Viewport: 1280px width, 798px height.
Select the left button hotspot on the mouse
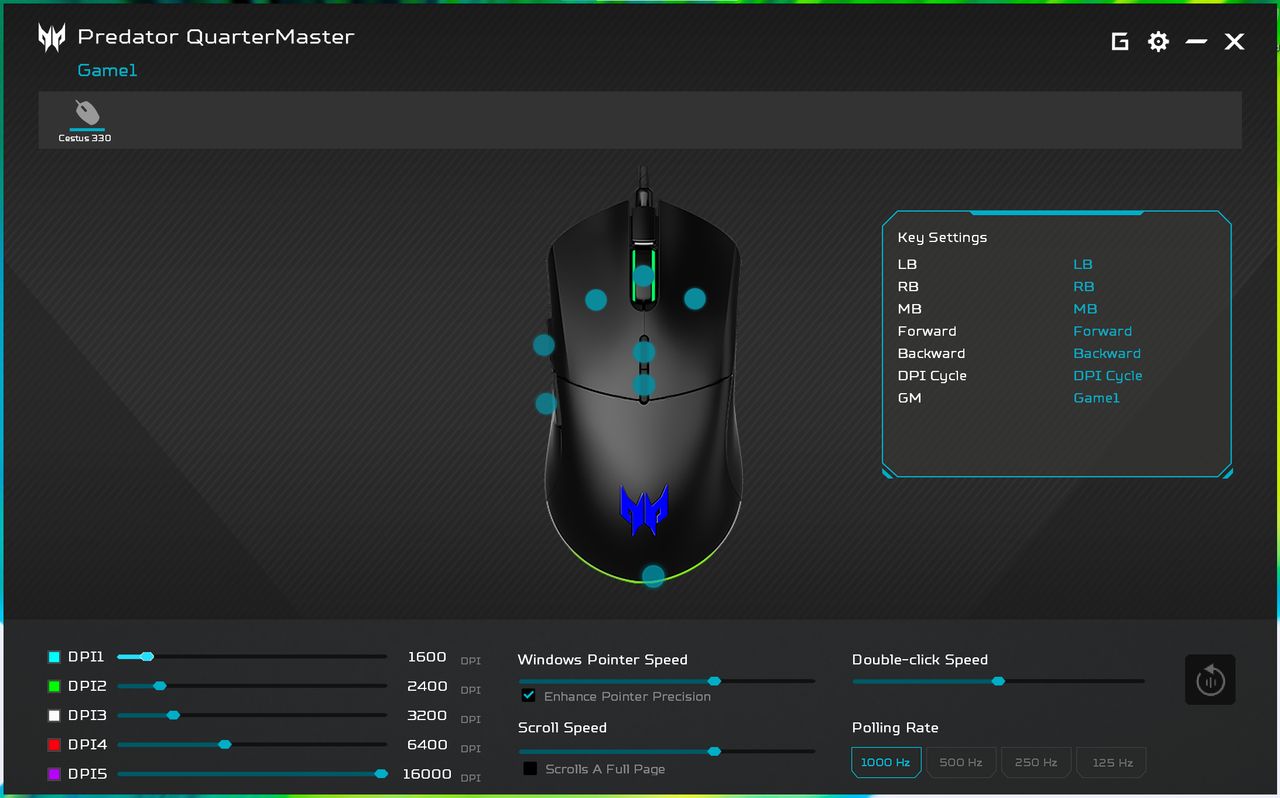(596, 299)
